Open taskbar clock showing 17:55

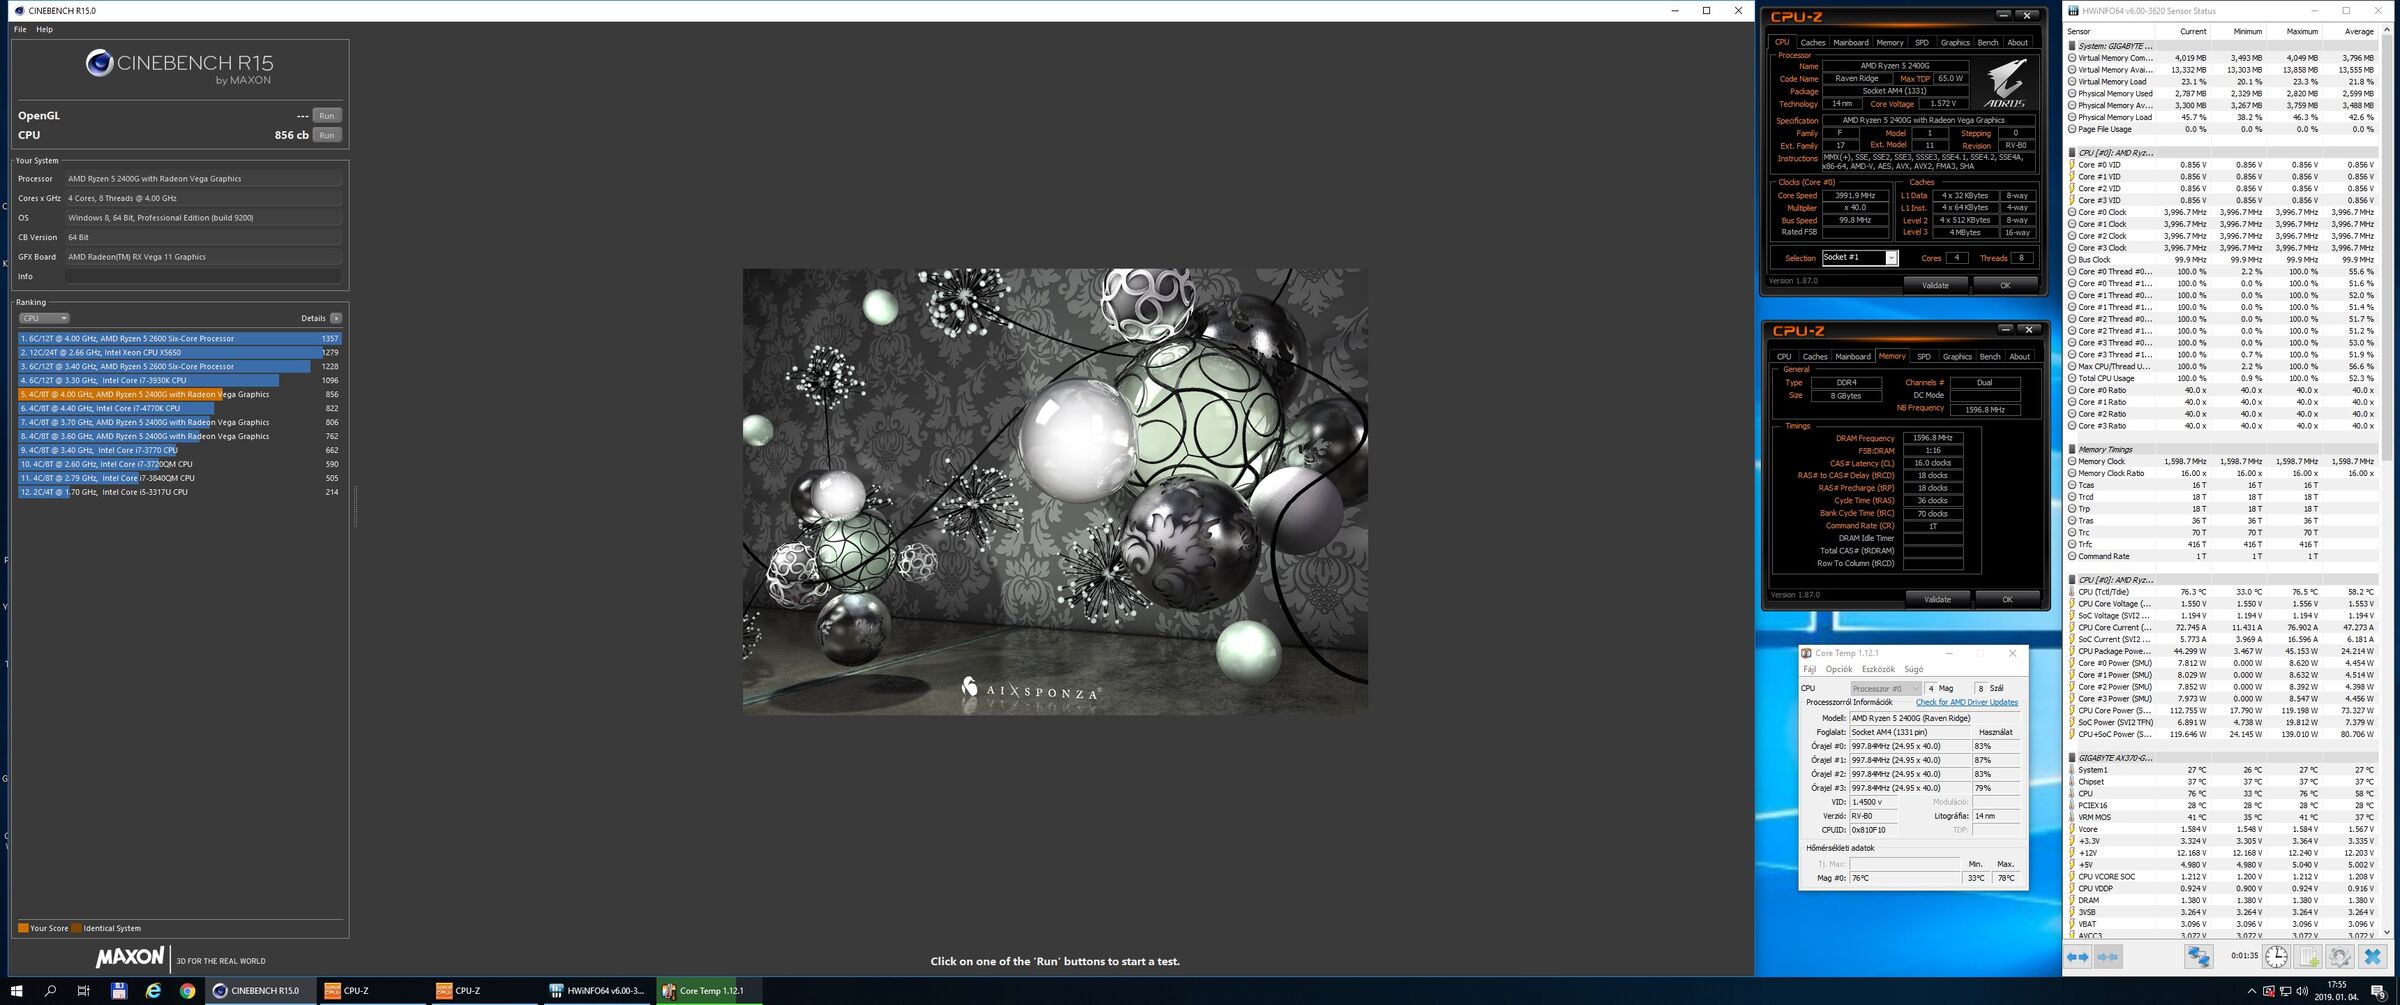click(2337, 991)
